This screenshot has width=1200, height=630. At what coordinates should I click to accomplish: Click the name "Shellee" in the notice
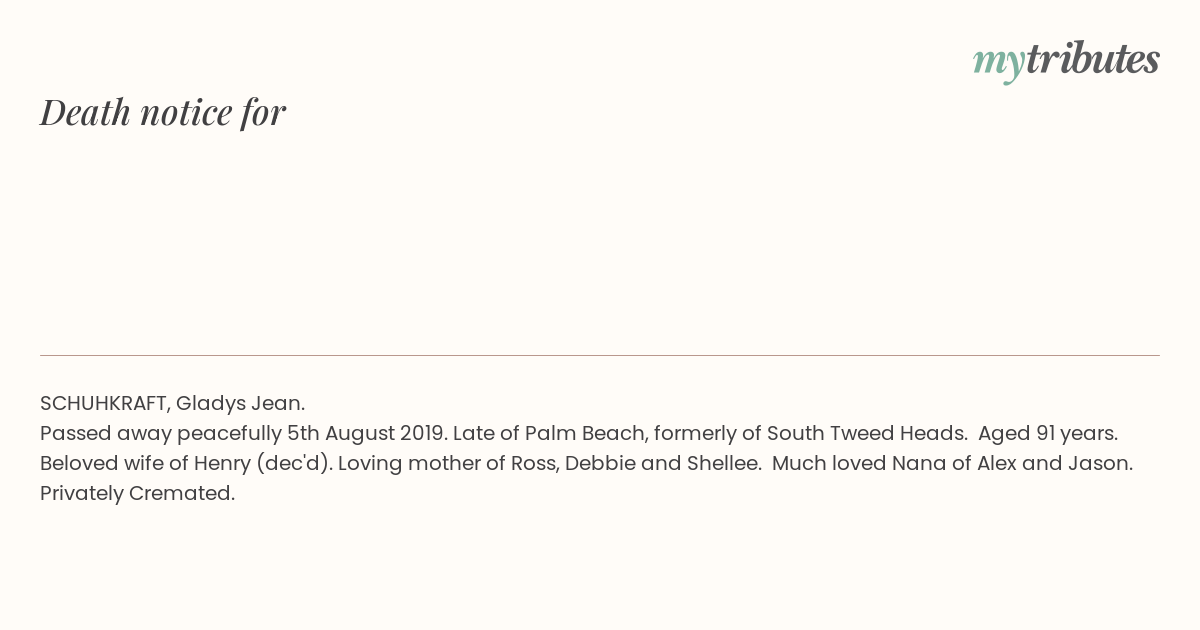point(722,463)
